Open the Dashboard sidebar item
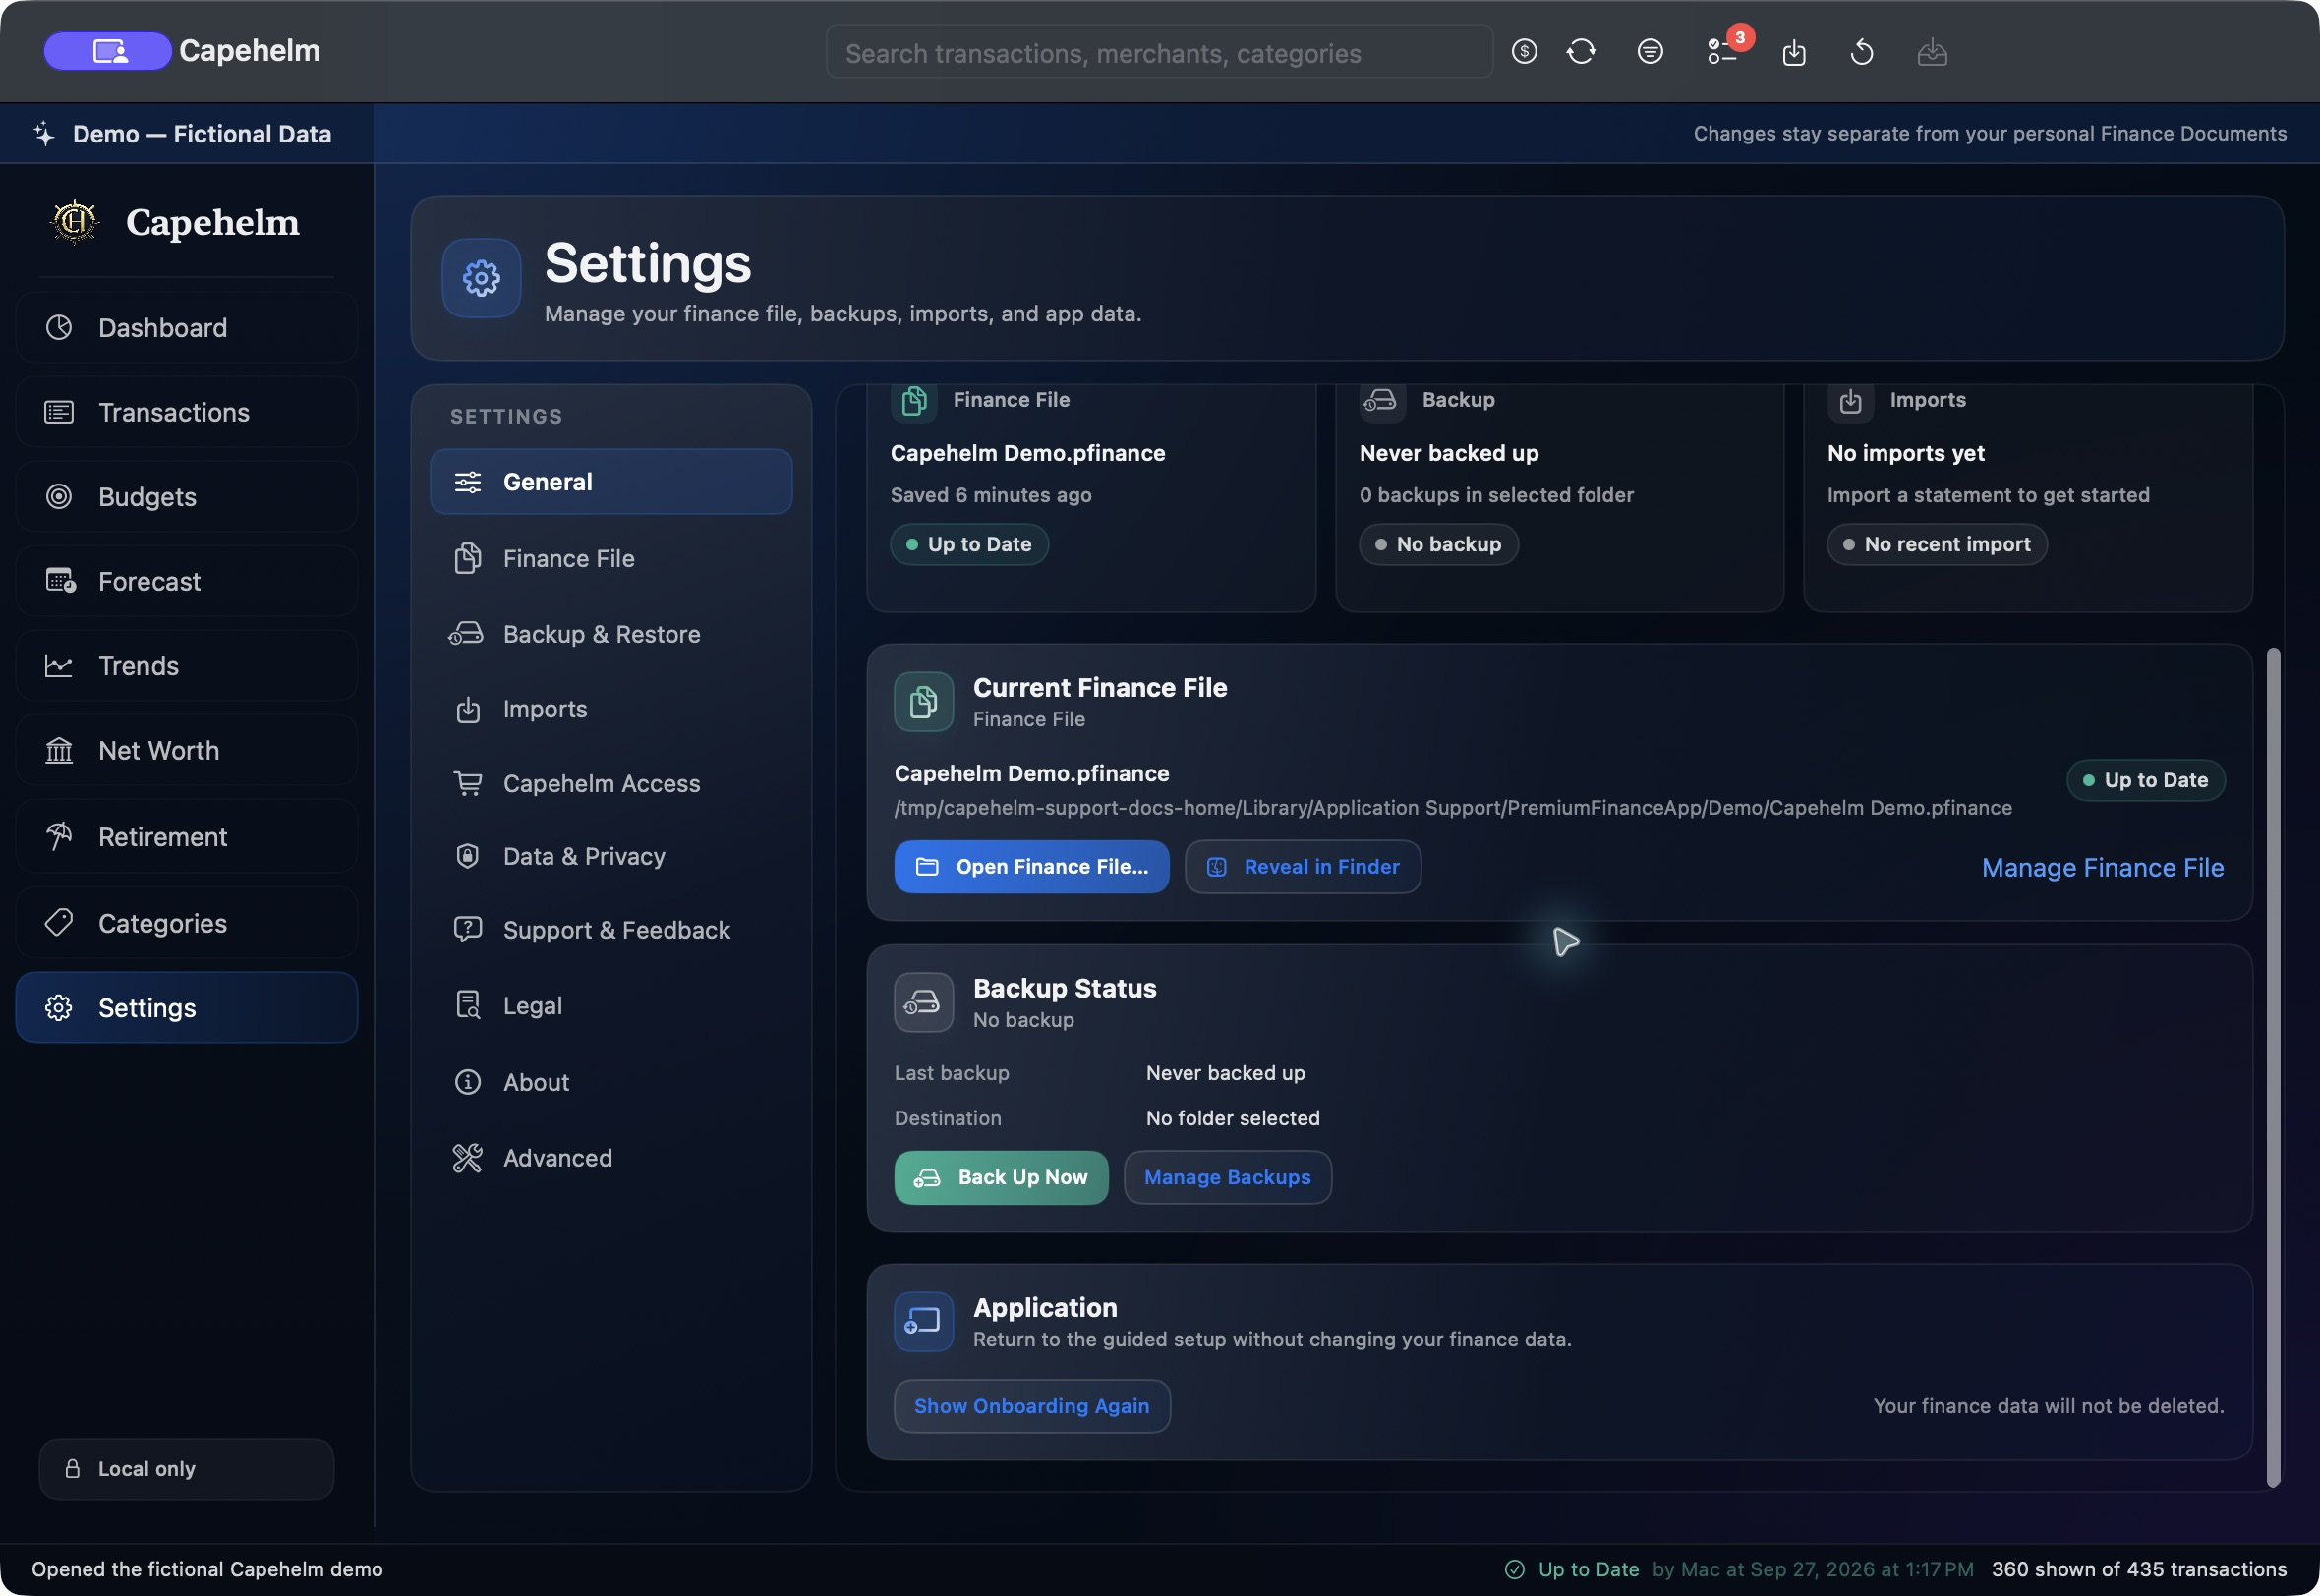This screenshot has height=1596, width=2320. (x=187, y=328)
